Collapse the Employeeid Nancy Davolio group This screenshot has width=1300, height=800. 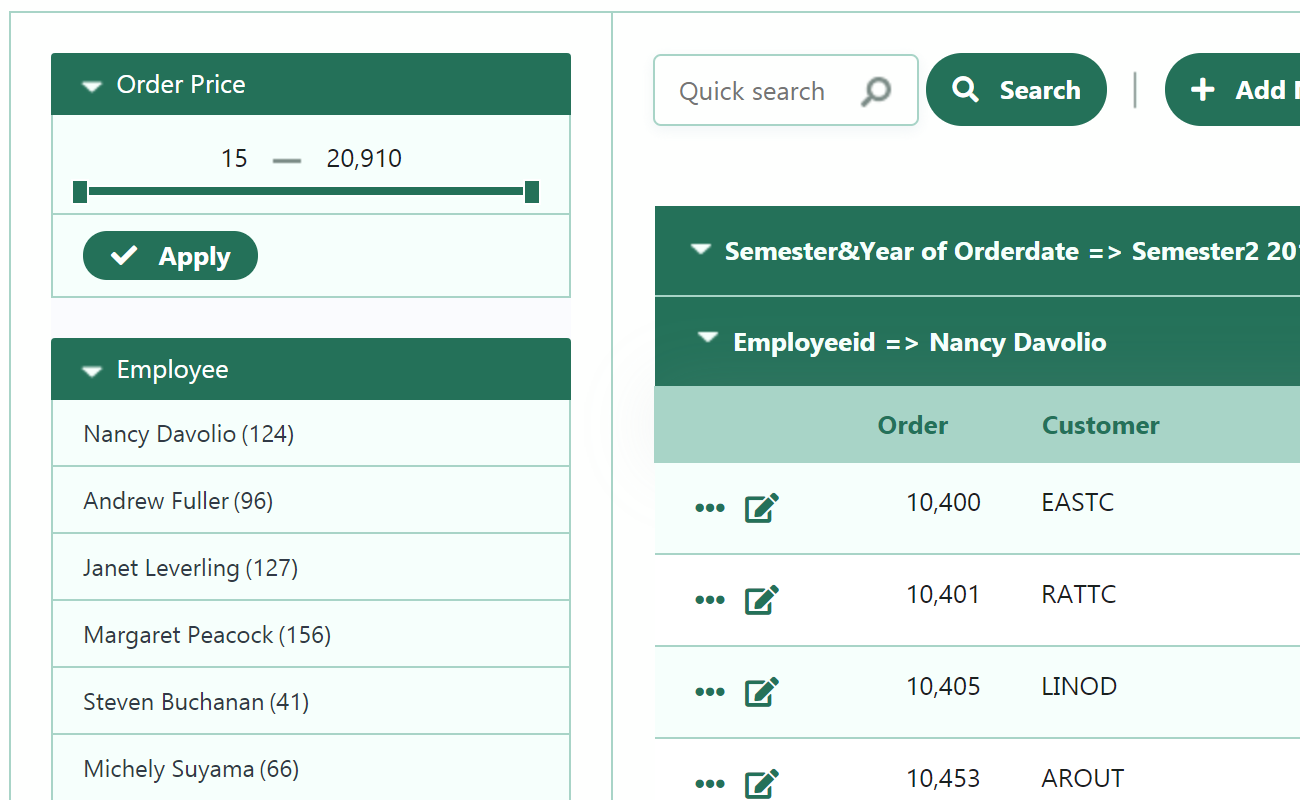pyautogui.click(x=708, y=339)
